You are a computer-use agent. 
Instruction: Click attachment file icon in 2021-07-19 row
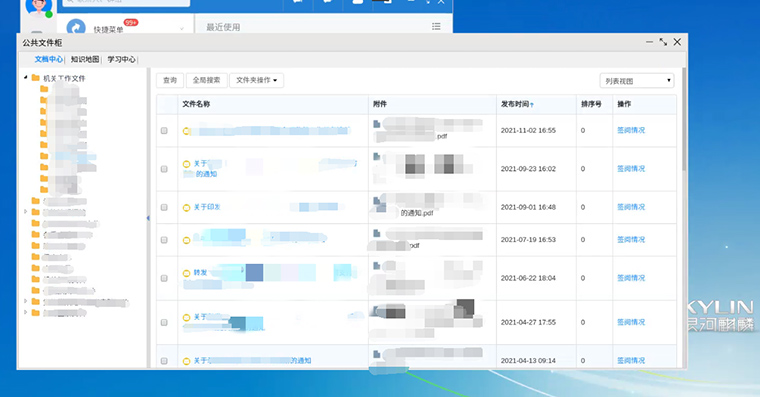tap(376, 233)
